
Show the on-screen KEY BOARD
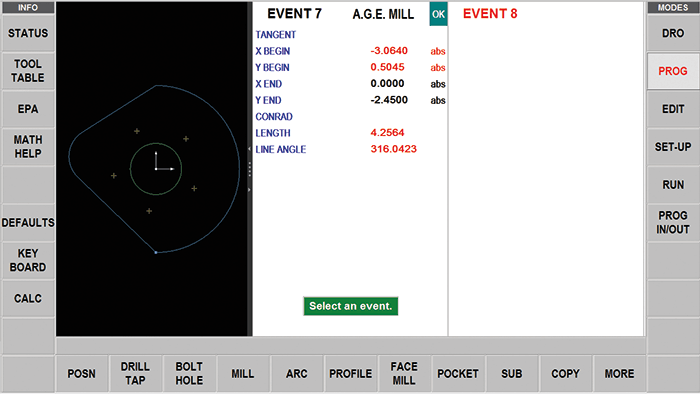[28, 261]
